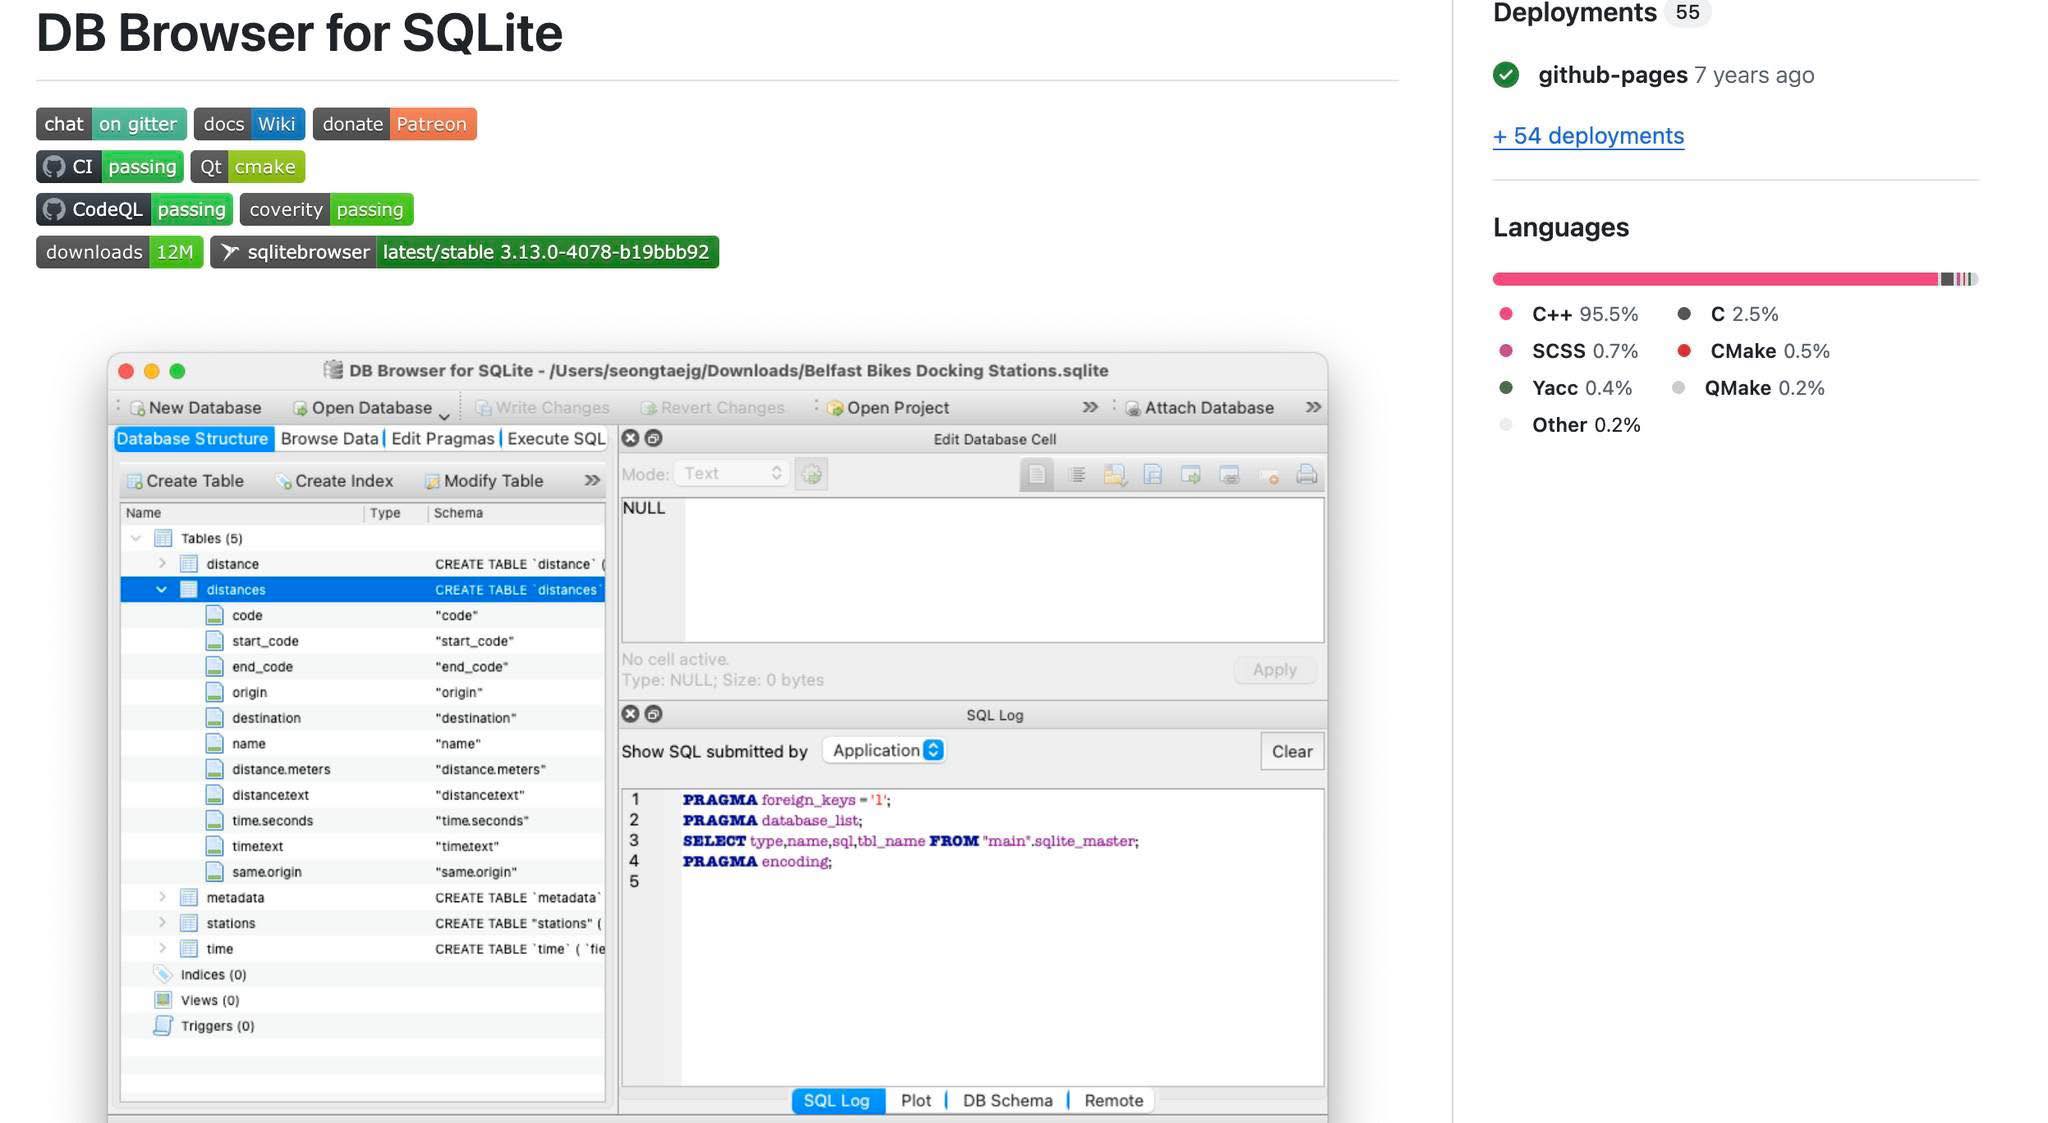The width and height of the screenshot is (2048, 1123).
Task: Click the Open Database toolbar button
Action: tap(362, 408)
